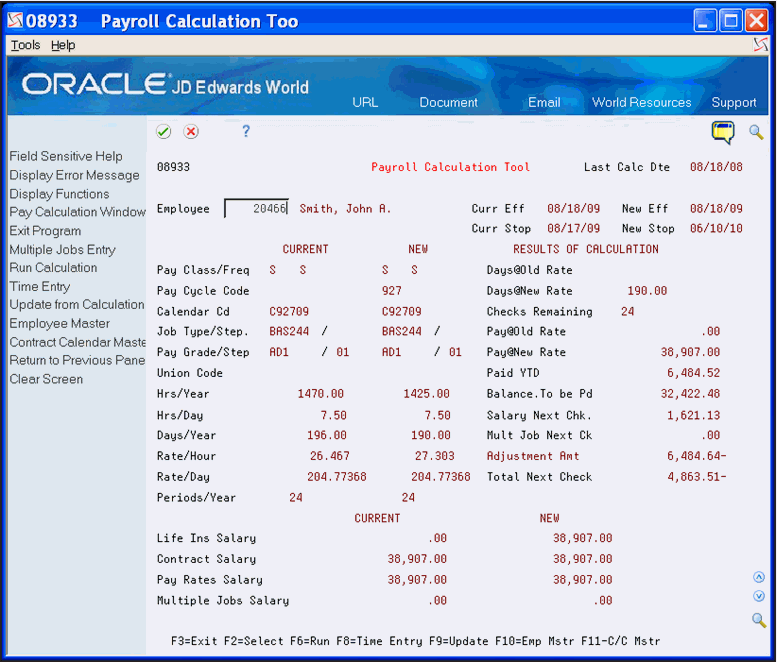Click the URL header link
This screenshot has height=662, width=777.
[x=365, y=103]
